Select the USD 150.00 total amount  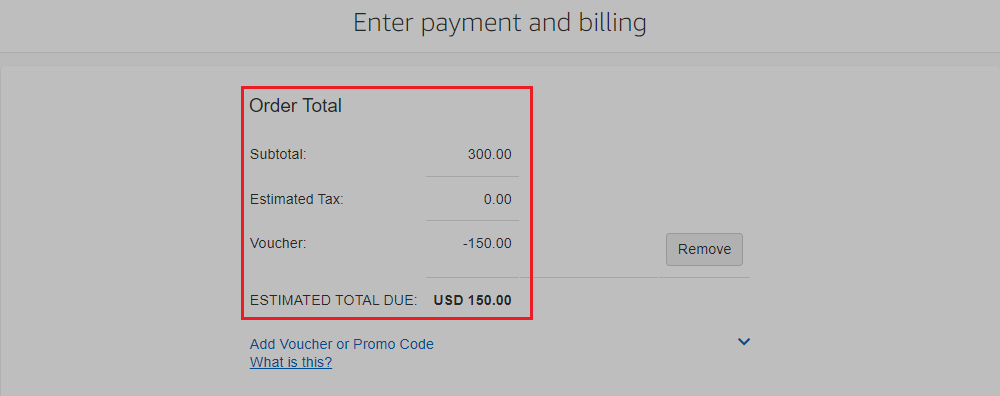click(x=473, y=300)
